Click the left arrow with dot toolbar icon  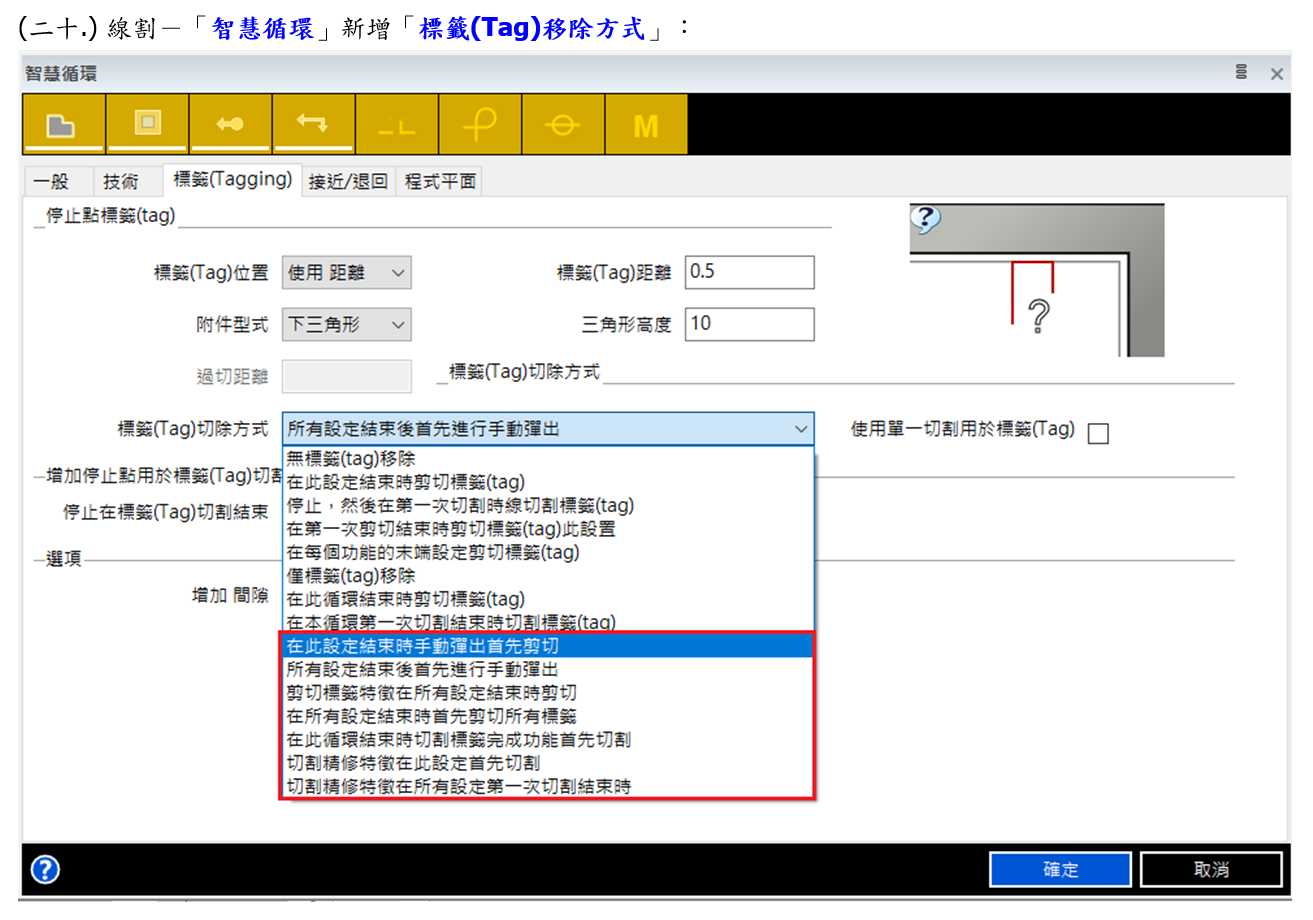click(230, 124)
